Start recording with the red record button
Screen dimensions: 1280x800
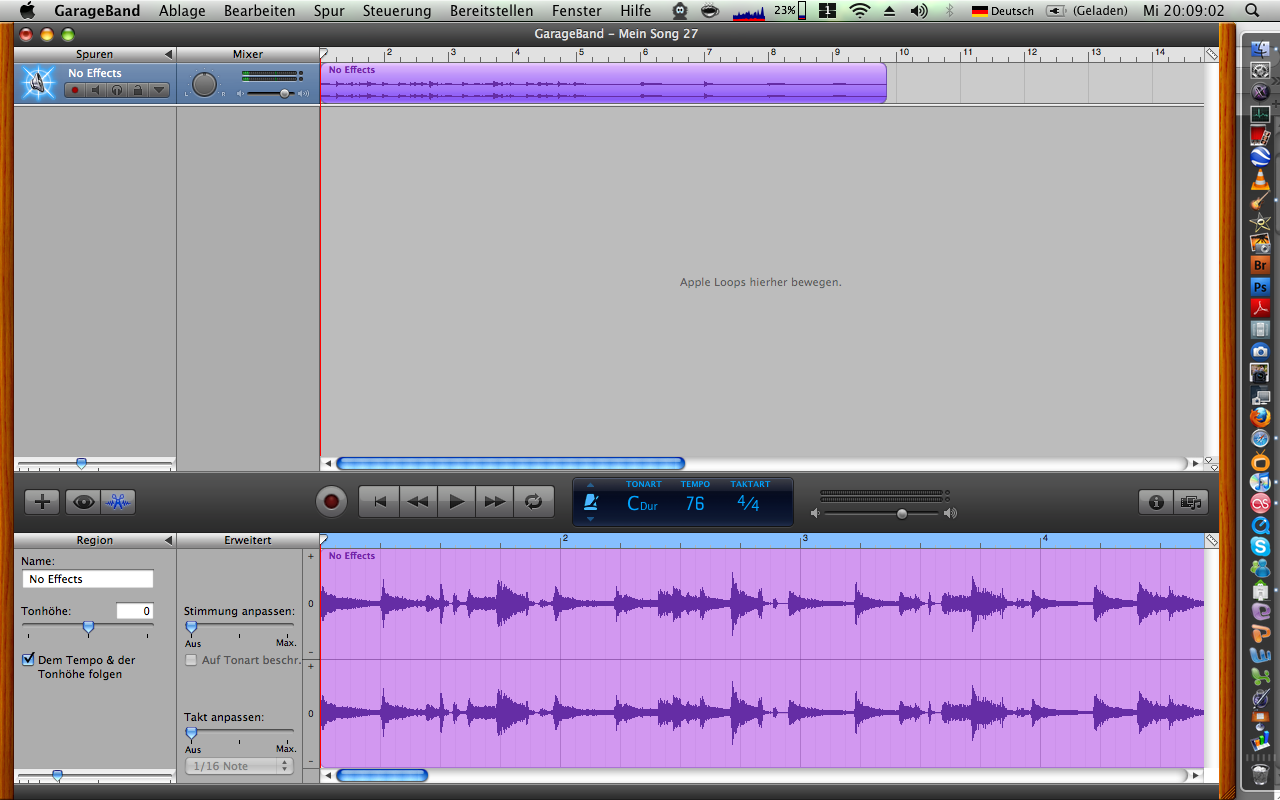[331, 501]
